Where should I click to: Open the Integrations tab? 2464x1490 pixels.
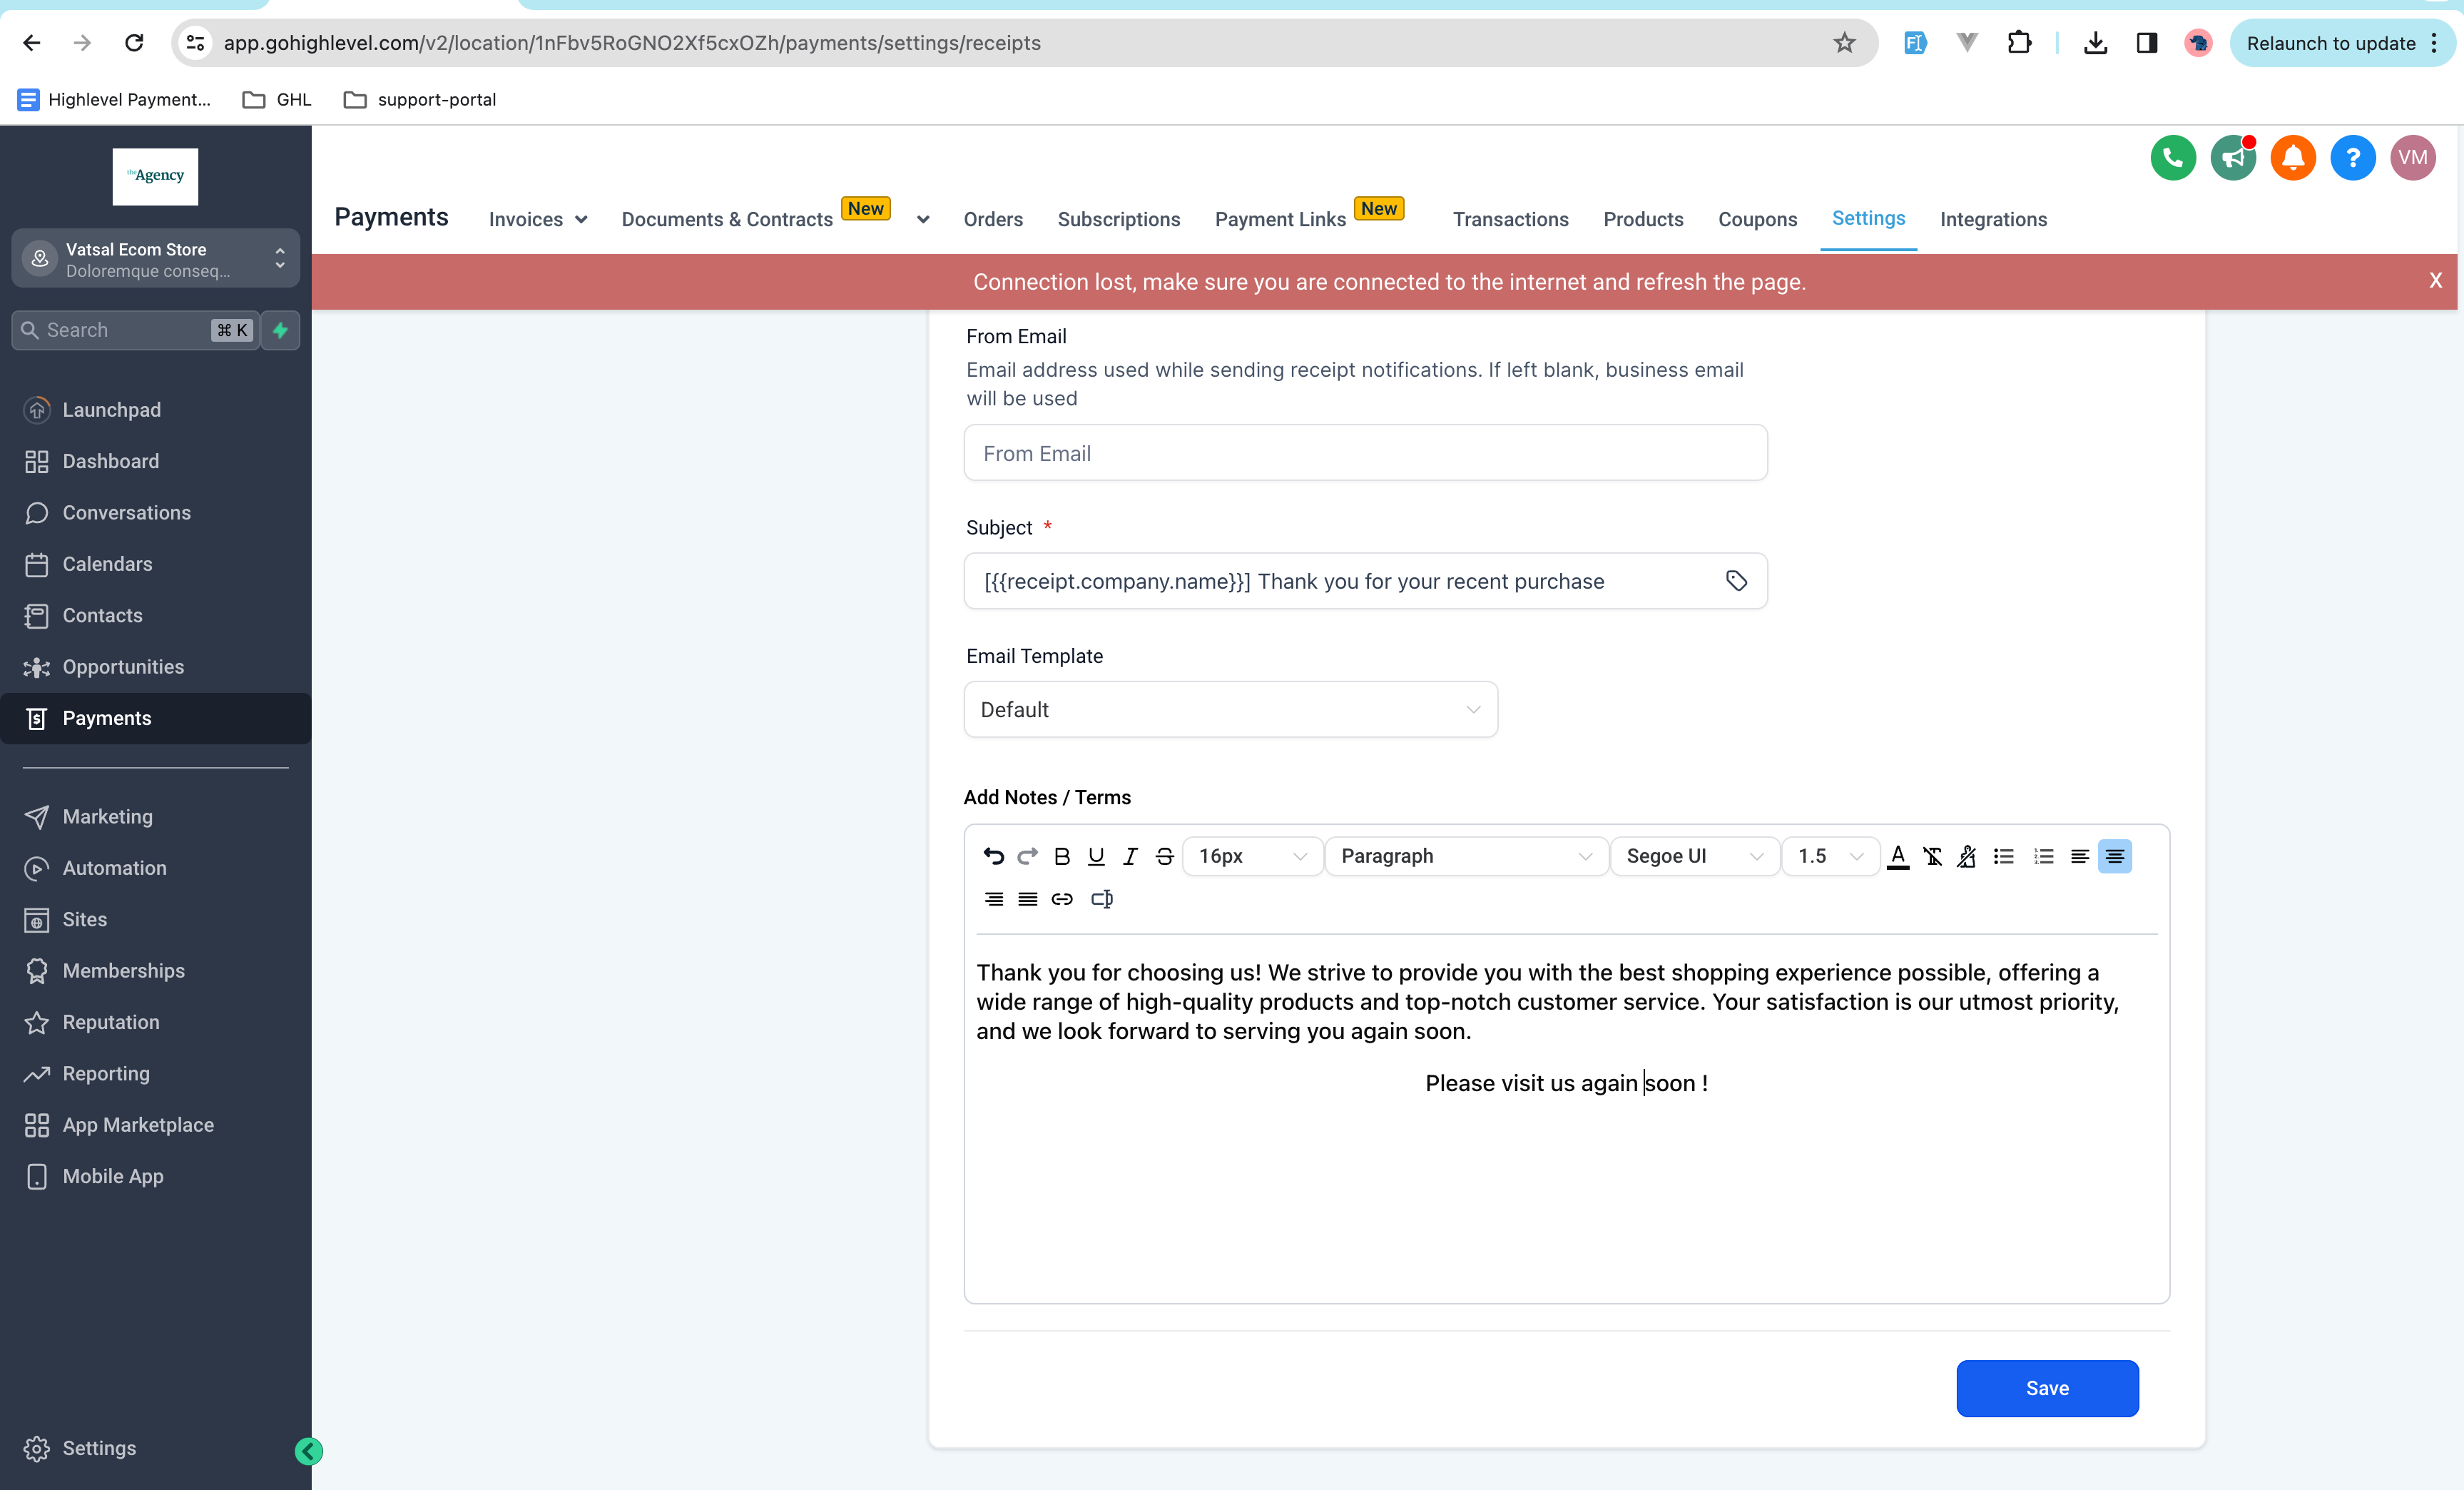(x=1993, y=219)
